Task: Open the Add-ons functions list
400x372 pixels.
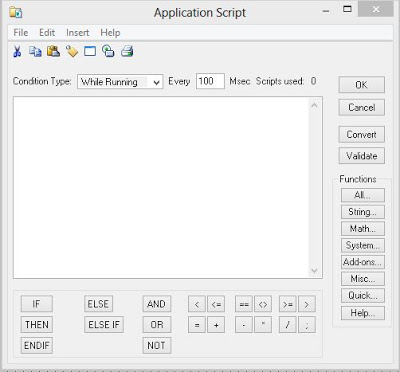Action: pyautogui.click(x=363, y=262)
